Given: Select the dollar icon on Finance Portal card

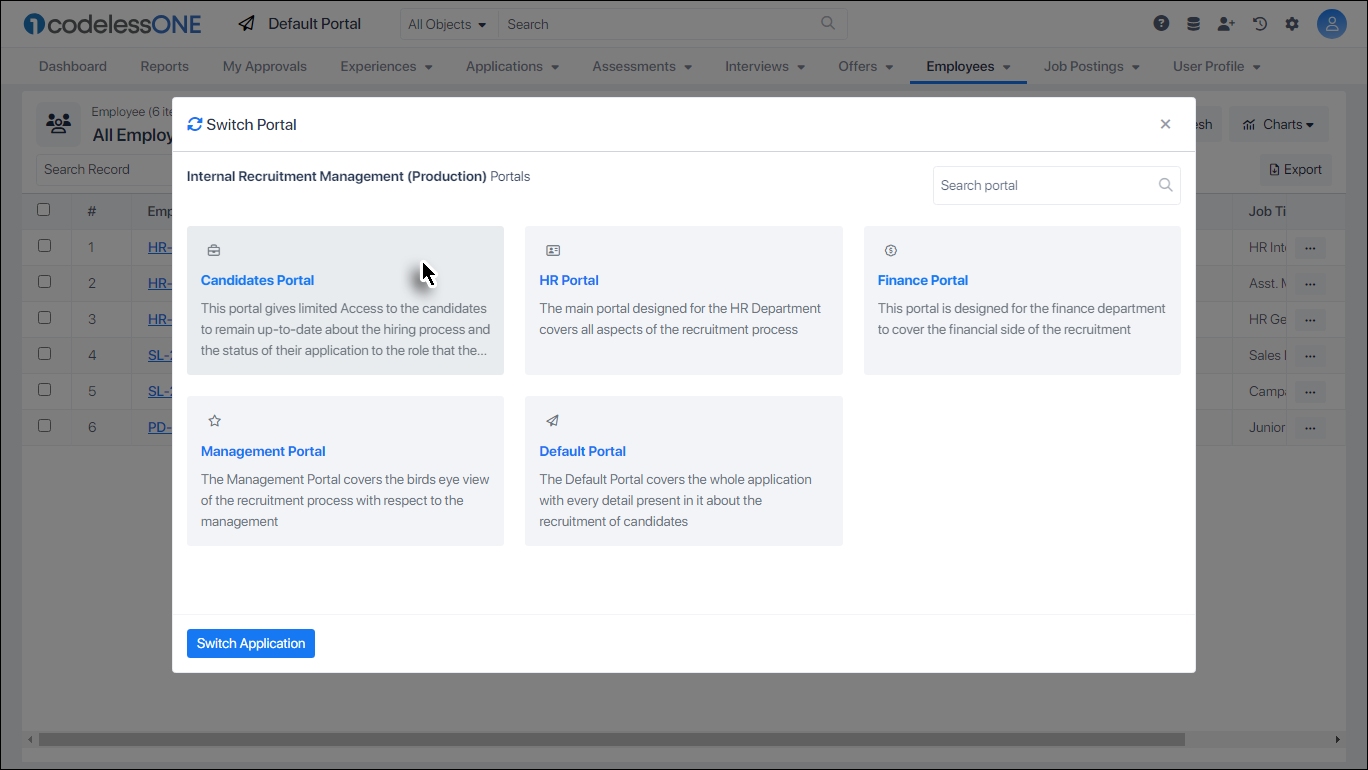Looking at the screenshot, I should coord(890,249).
